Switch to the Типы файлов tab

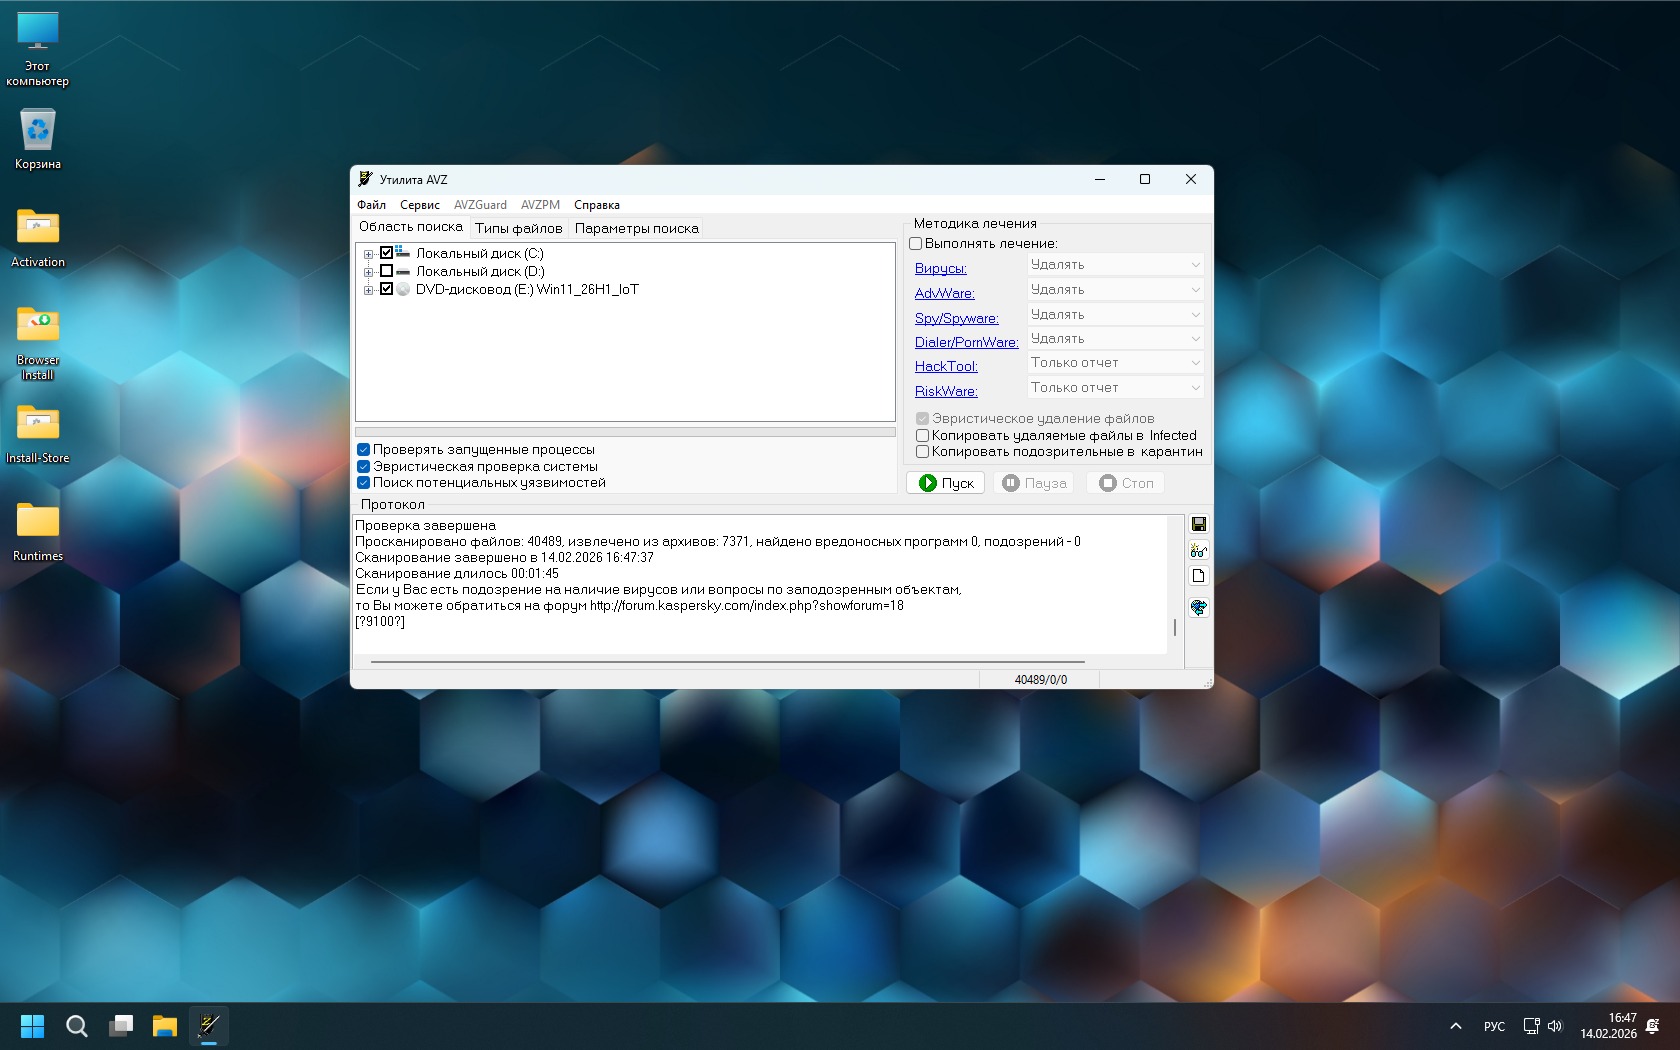[x=518, y=228]
